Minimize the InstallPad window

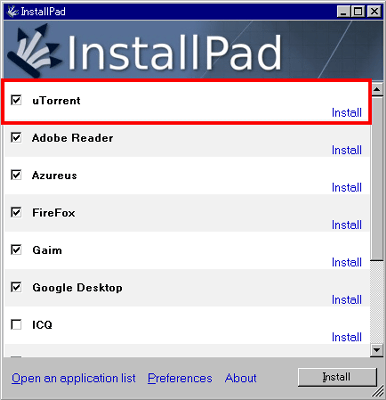[x=343, y=12]
